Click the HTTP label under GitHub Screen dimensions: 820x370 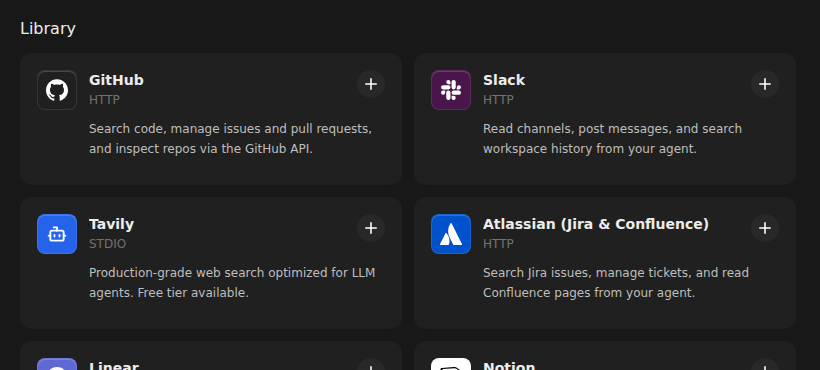pyautogui.click(x=104, y=100)
